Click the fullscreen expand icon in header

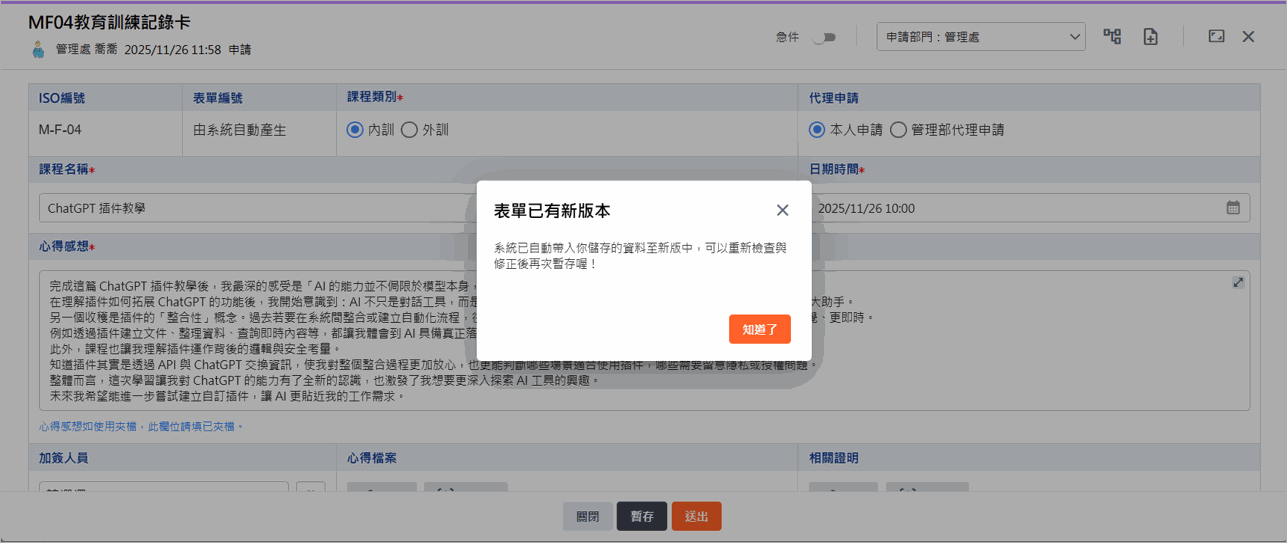pos(1216,36)
